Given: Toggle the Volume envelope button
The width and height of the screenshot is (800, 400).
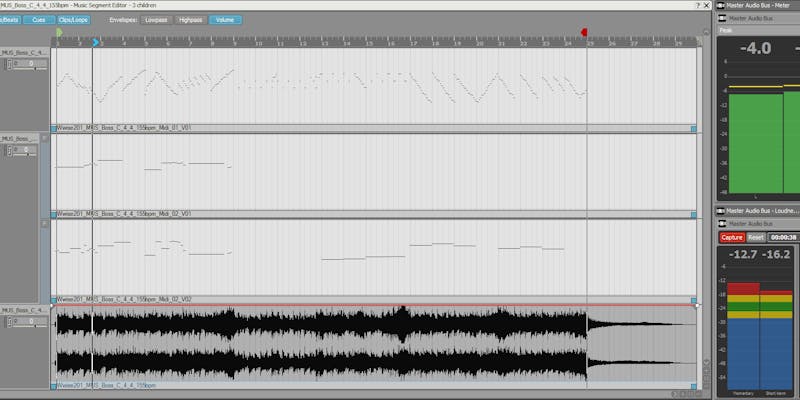Looking at the screenshot, I should [225, 19].
